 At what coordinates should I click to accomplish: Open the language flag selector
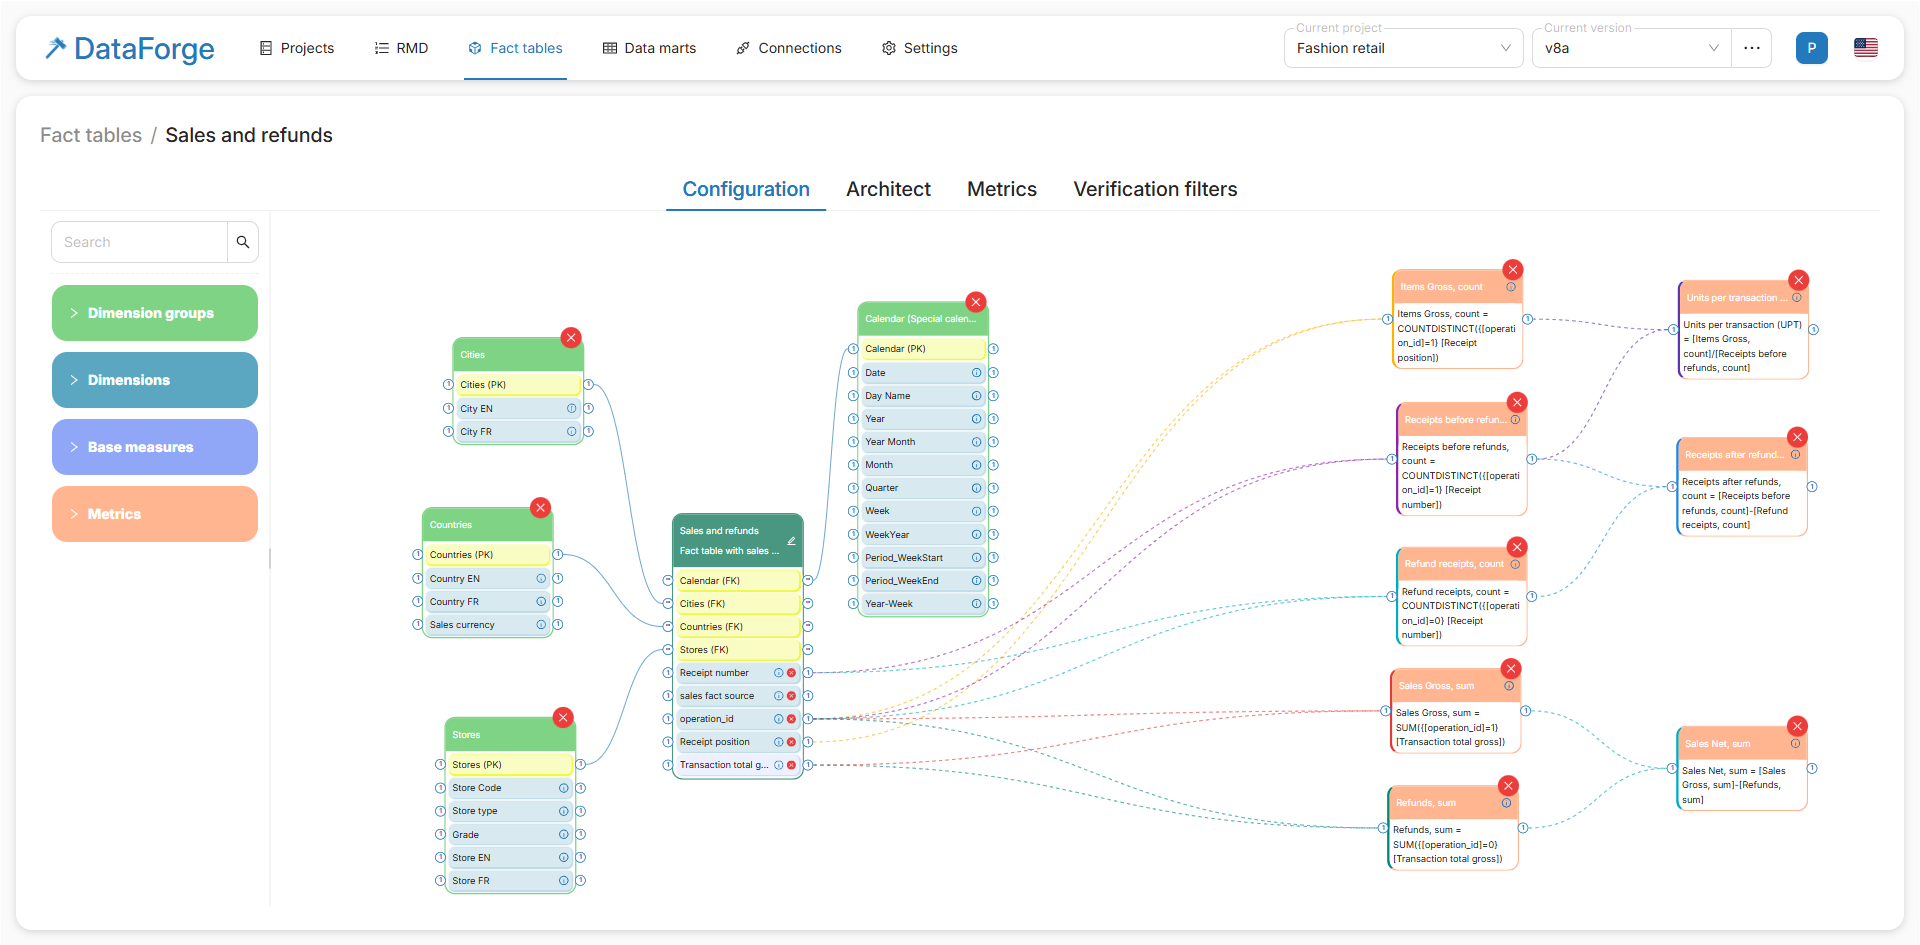click(1865, 48)
